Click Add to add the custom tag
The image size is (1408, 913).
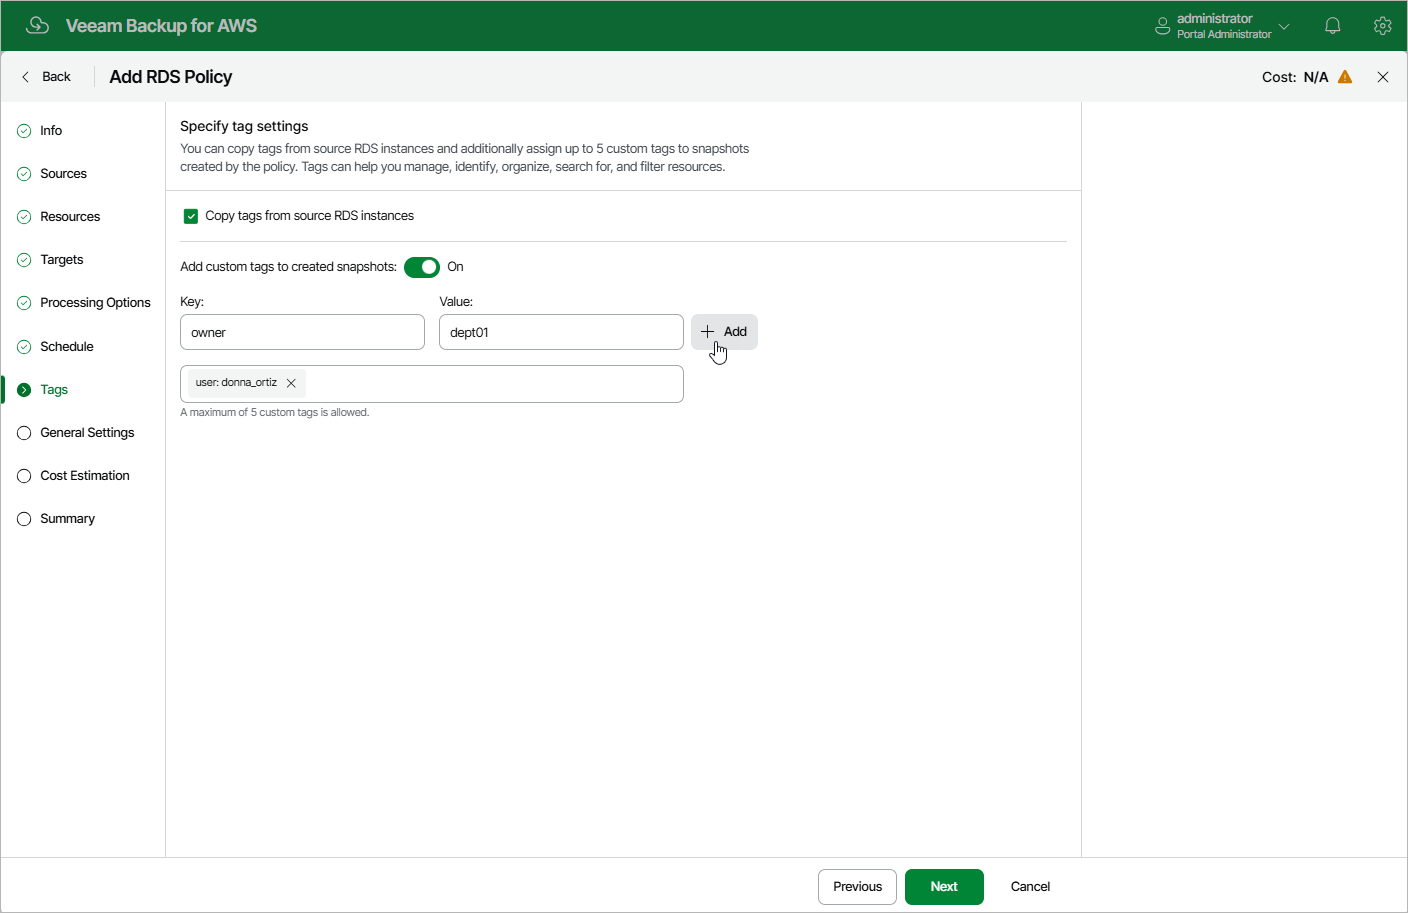point(724,332)
